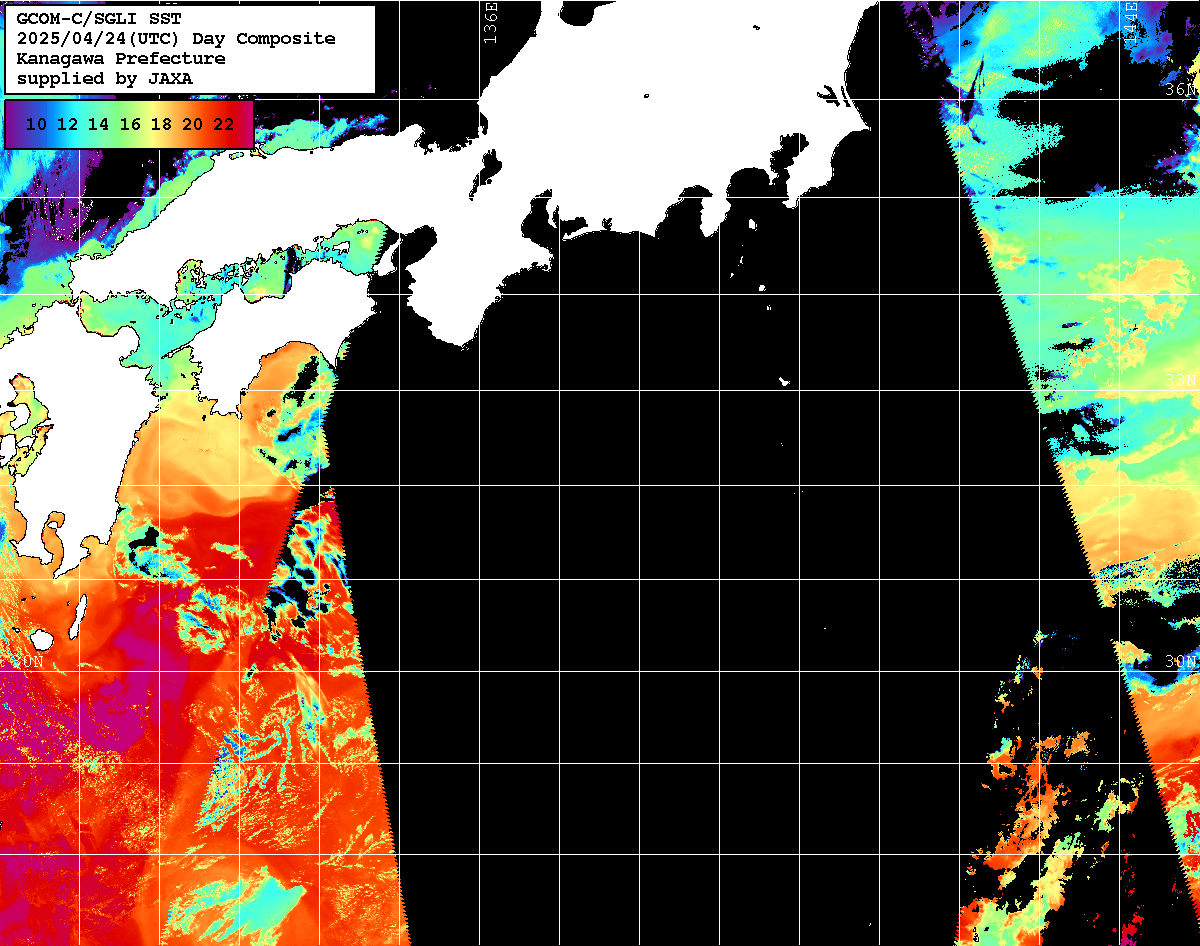Click the '10' value on color scale
1200x946 pixels.
37,124
